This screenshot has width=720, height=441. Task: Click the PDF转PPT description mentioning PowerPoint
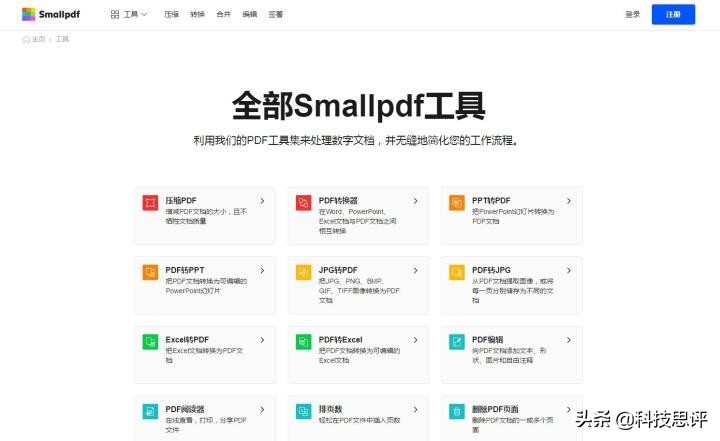coord(206,286)
